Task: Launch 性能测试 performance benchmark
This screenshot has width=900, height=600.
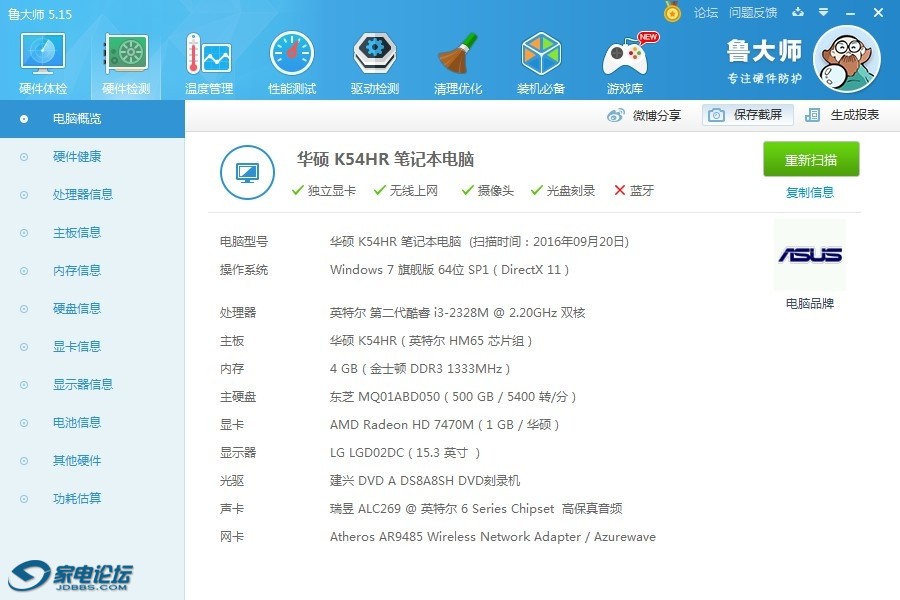Action: (292, 63)
